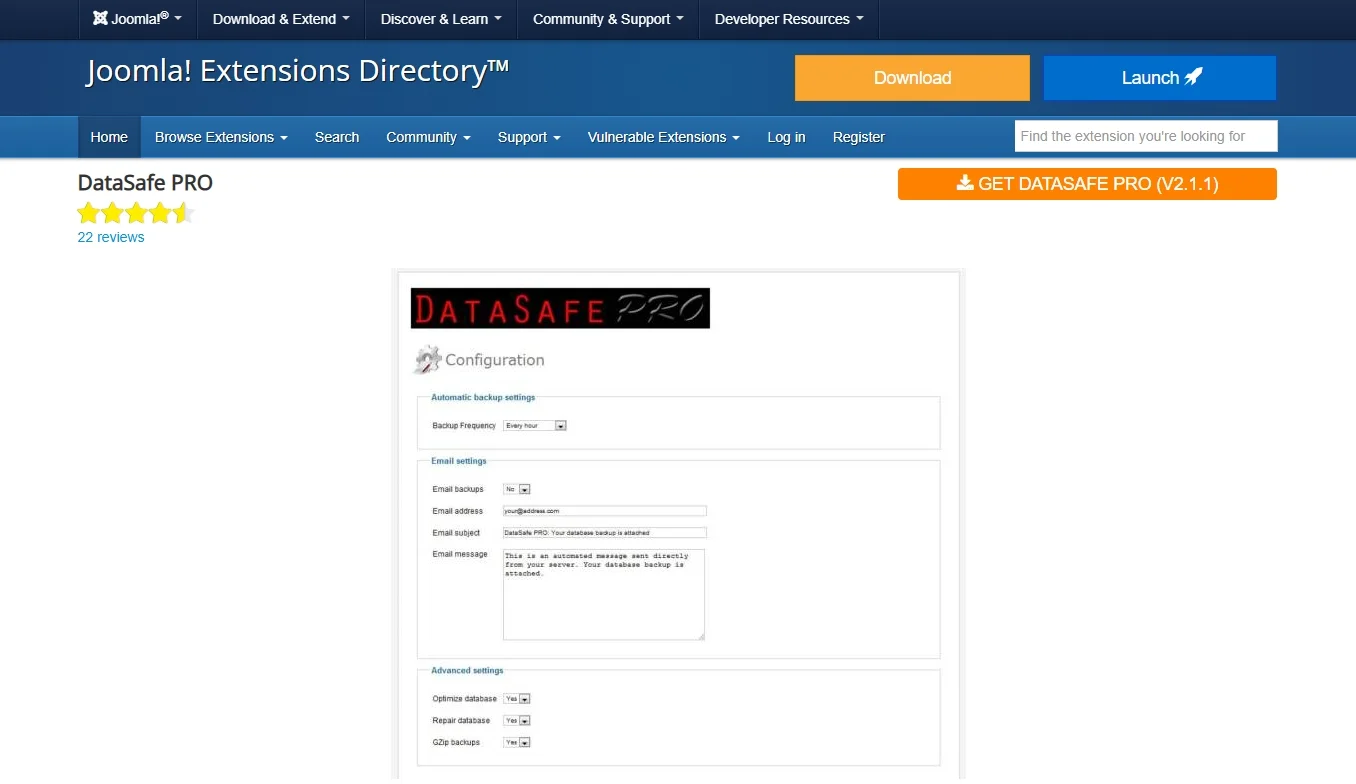
Task: Go to the Home tab
Action: [109, 137]
